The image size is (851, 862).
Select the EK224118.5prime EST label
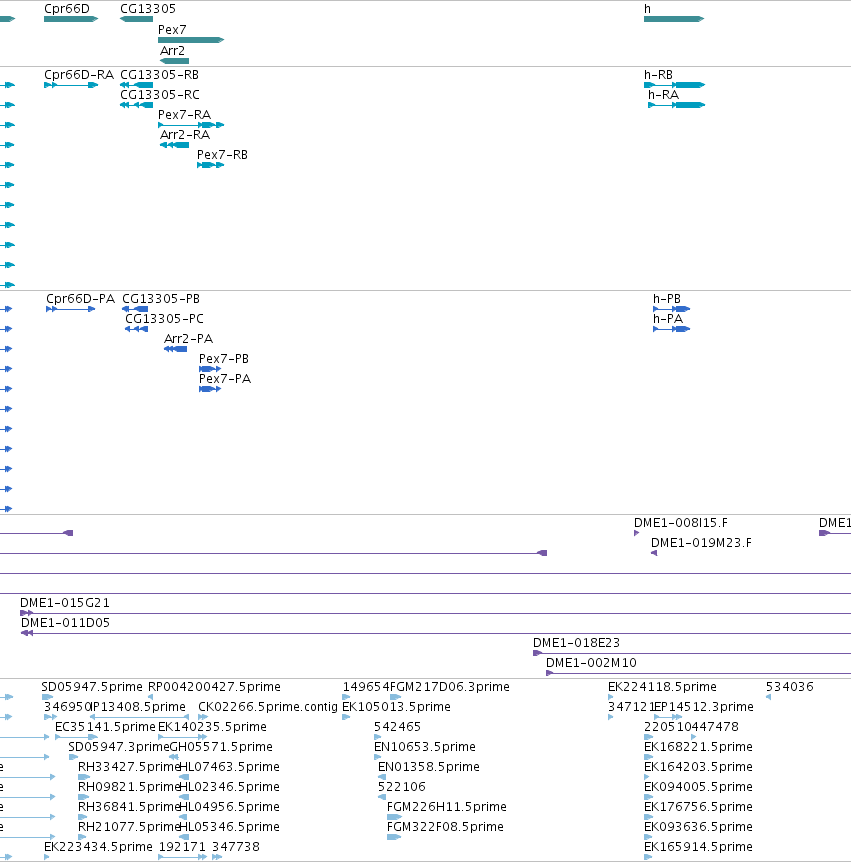(662, 687)
